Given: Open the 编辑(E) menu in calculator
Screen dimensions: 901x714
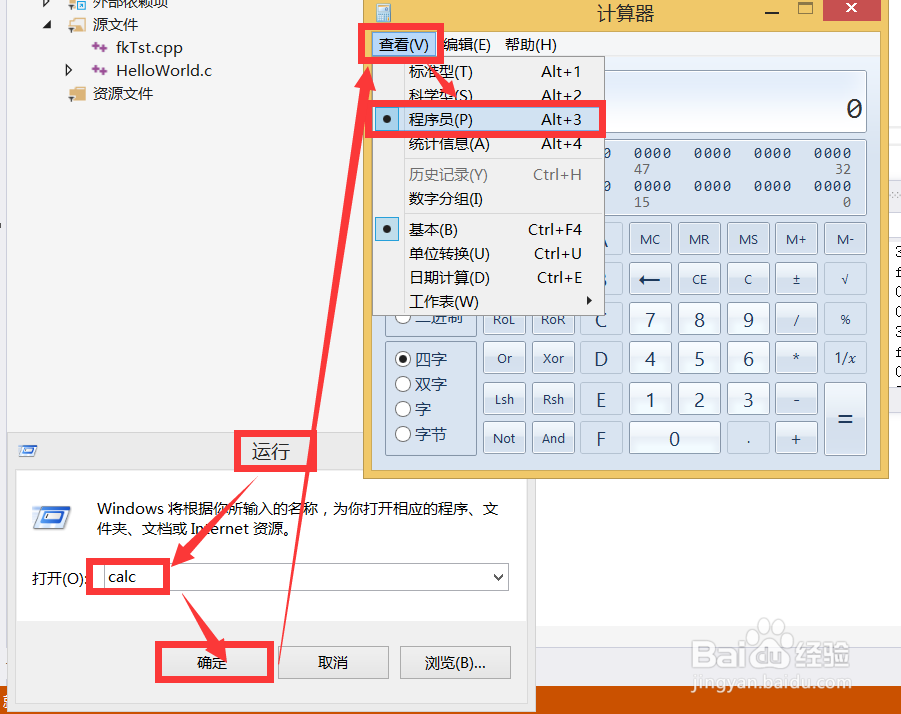Looking at the screenshot, I should (x=466, y=44).
